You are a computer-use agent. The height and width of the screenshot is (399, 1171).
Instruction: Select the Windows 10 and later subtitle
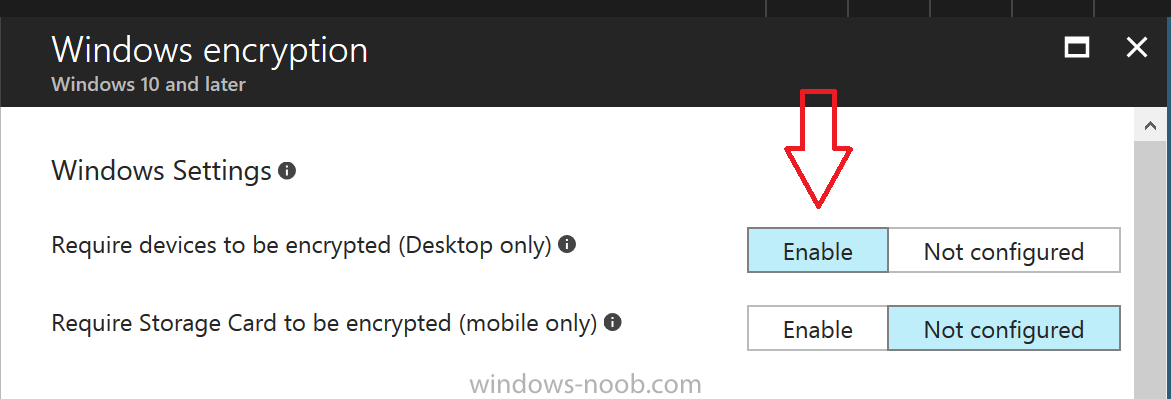pyautogui.click(x=149, y=84)
